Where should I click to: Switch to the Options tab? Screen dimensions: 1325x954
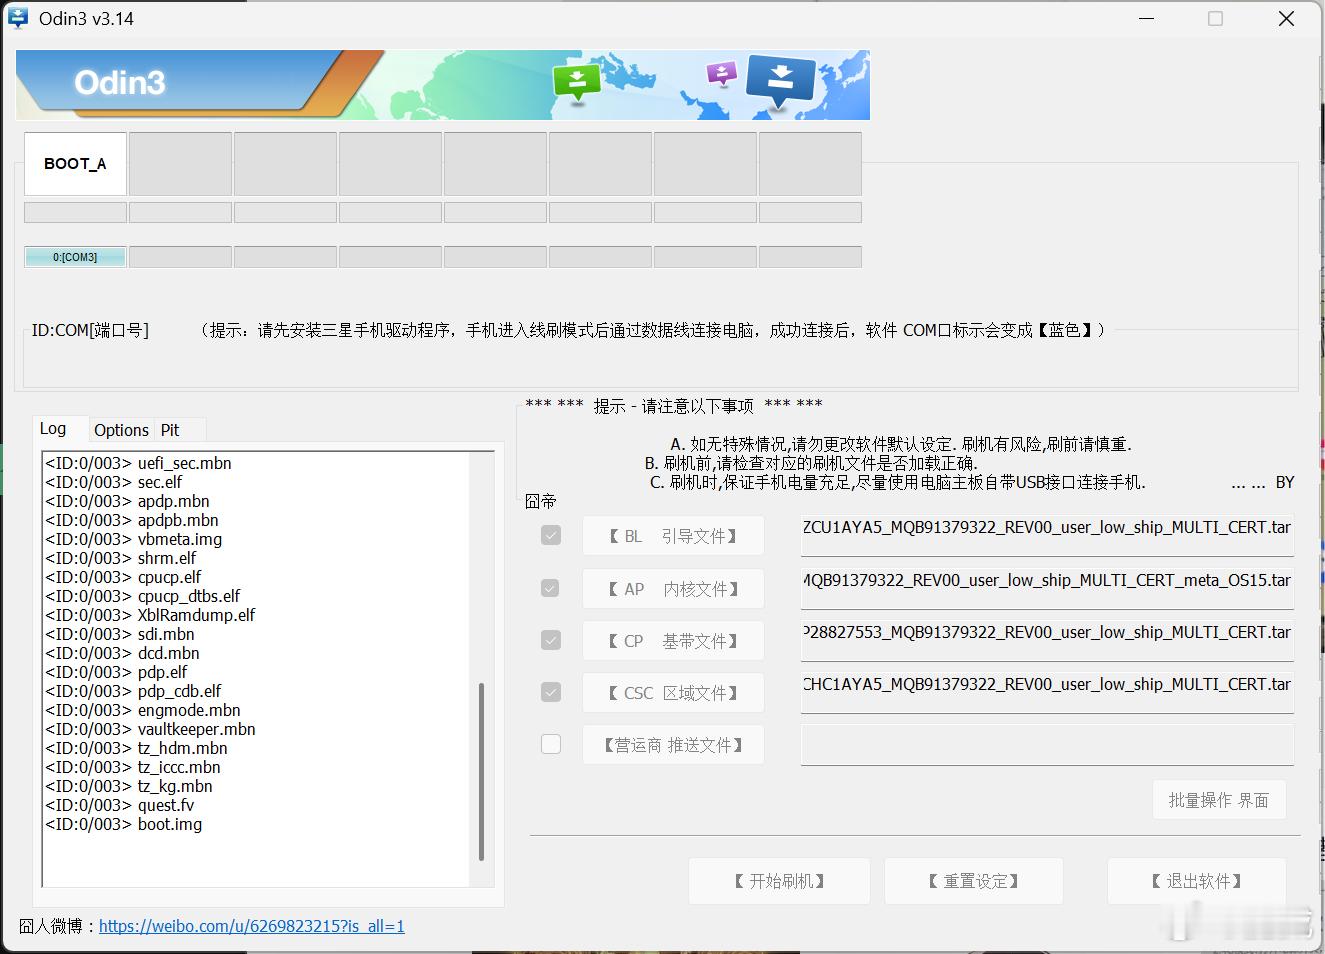(121, 430)
